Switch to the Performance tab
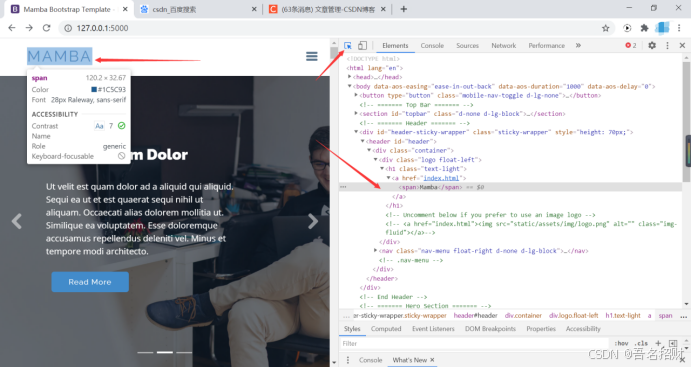 pos(546,45)
